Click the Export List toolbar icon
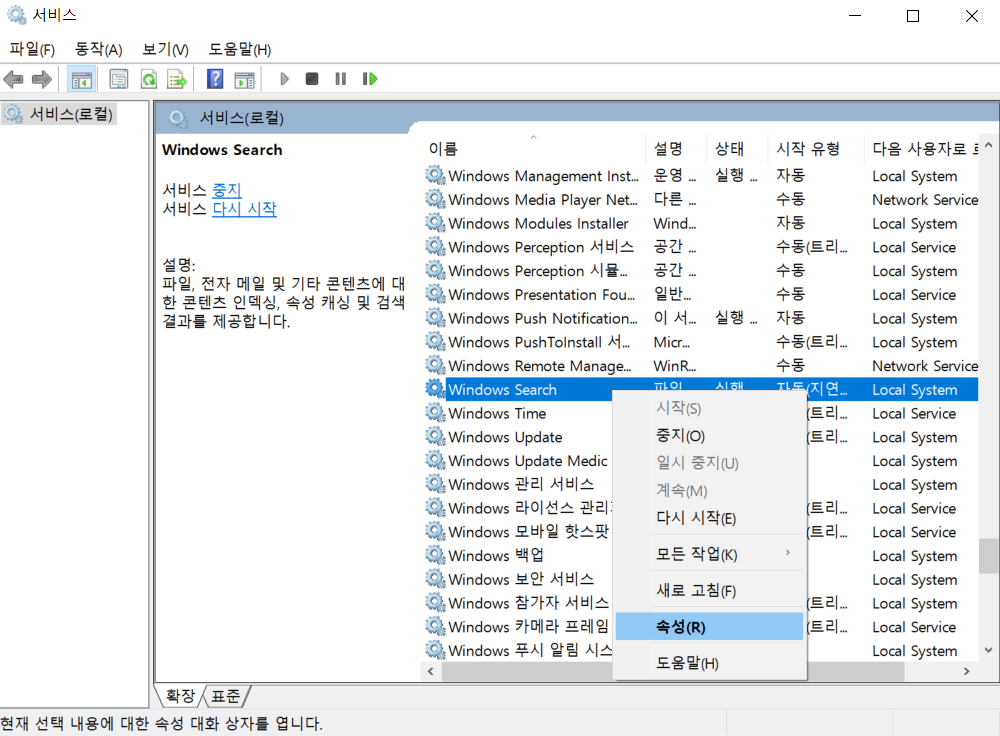This screenshot has width=1000, height=736. click(x=177, y=79)
